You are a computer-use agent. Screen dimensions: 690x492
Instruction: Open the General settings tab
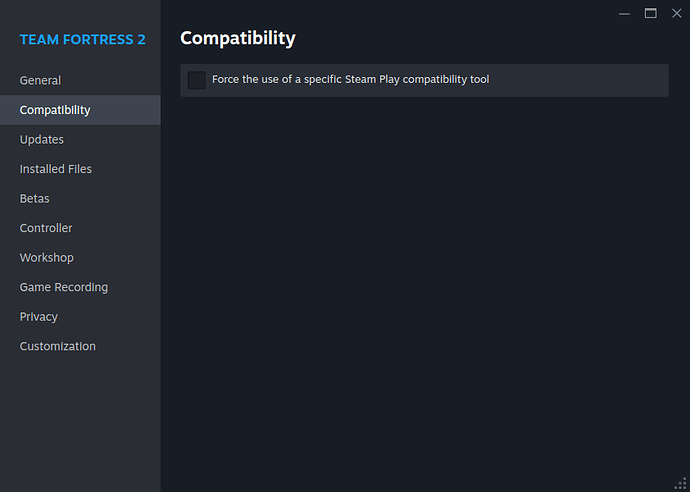(x=40, y=80)
